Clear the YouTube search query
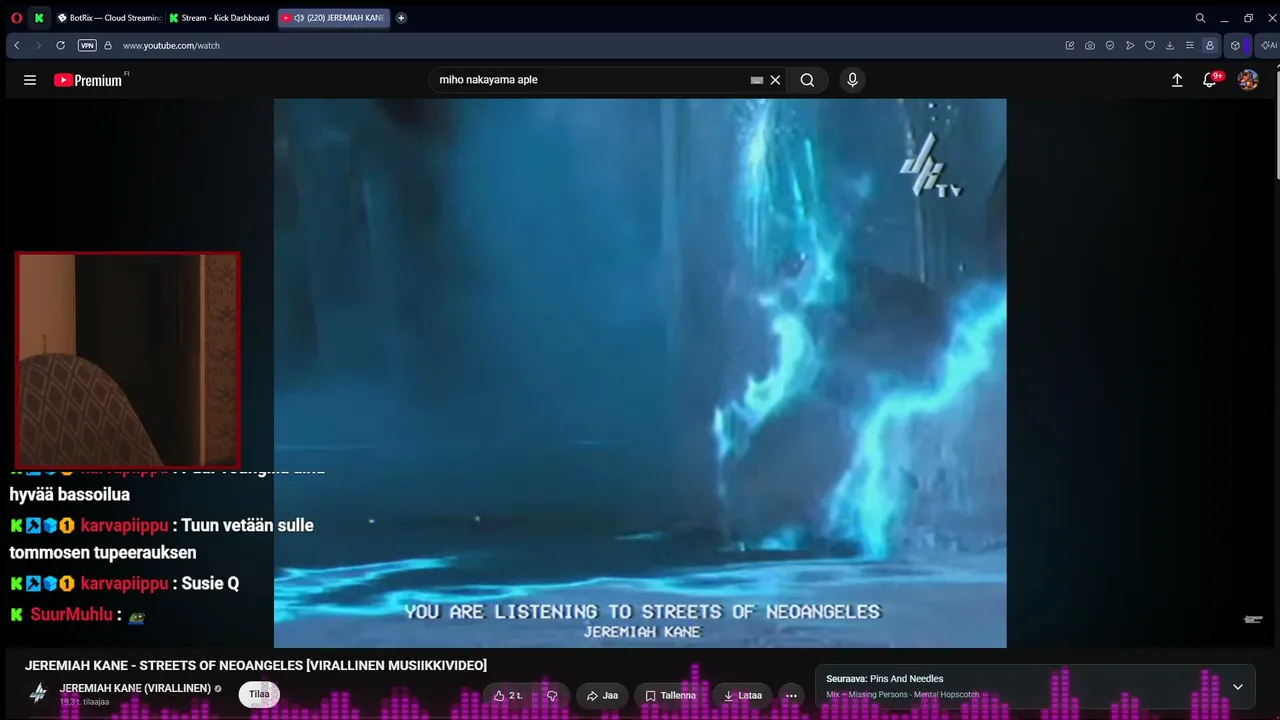The width and height of the screenshot is (1280, 720). click(775, 80)
